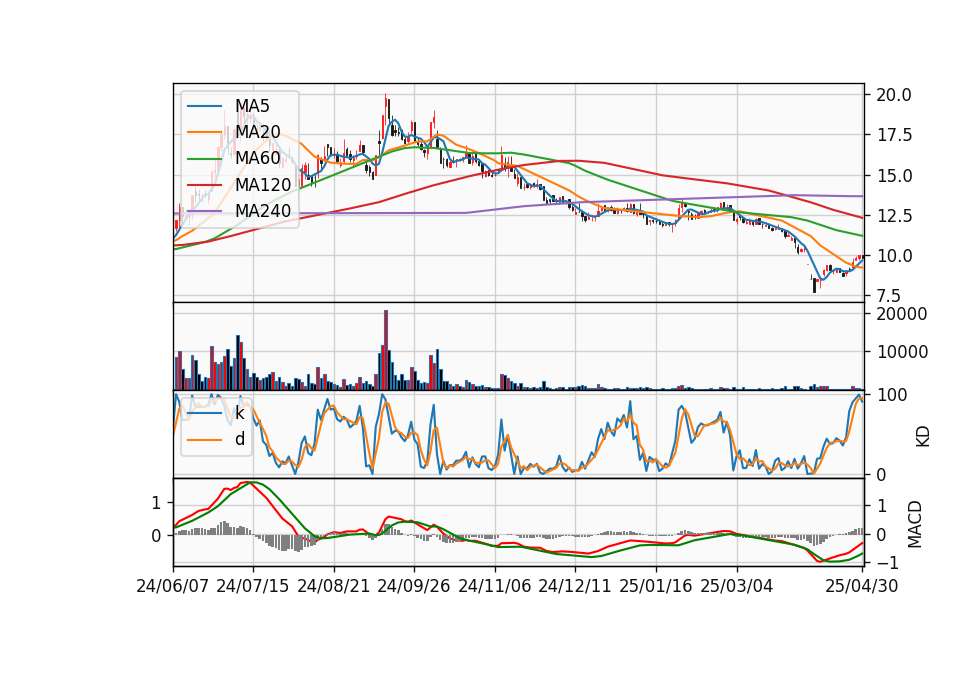Click the d legend entry in KD panel
This screenshot has height=690, width=960.
tap(216, 439)
